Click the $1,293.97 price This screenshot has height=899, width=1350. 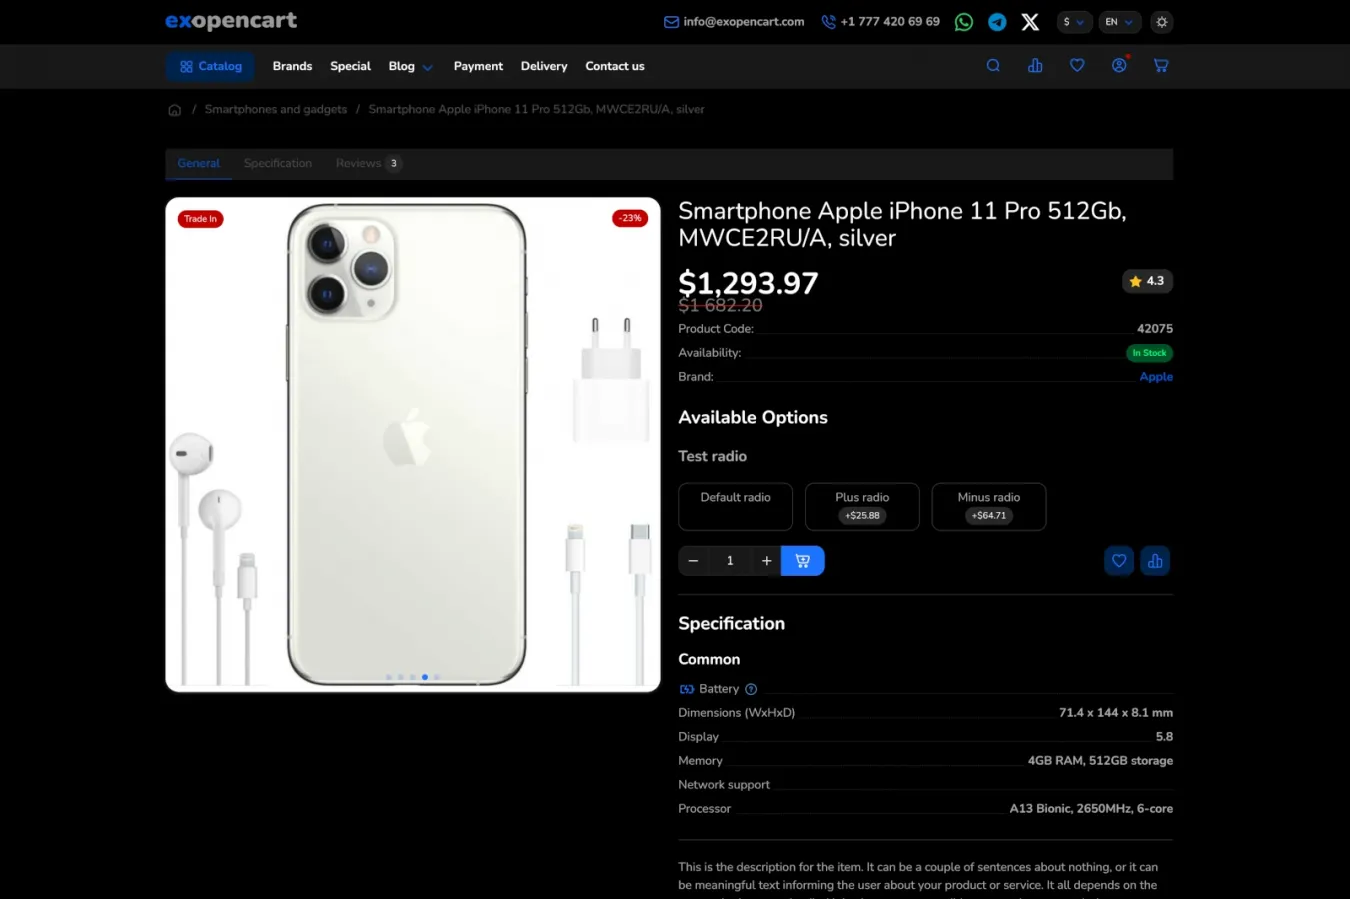pyautogui.click(x=748, y=284)
